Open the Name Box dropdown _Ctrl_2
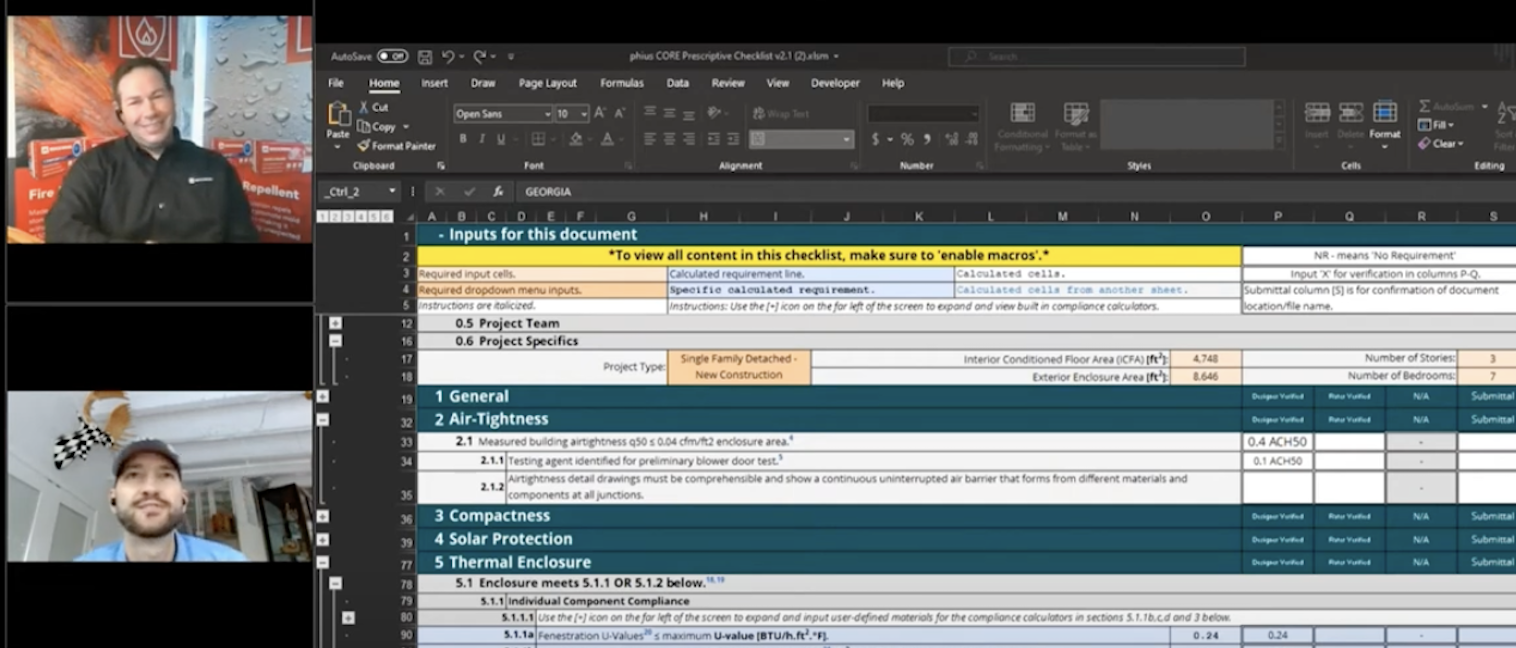This screenshot has width=1516, height=648. 392,191
